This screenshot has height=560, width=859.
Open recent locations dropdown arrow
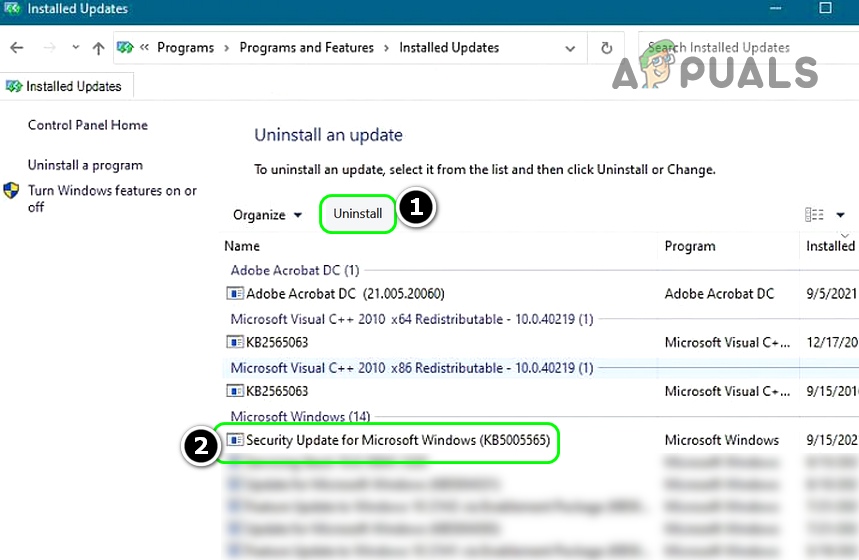pyautogui.click(x=76, y=48)
